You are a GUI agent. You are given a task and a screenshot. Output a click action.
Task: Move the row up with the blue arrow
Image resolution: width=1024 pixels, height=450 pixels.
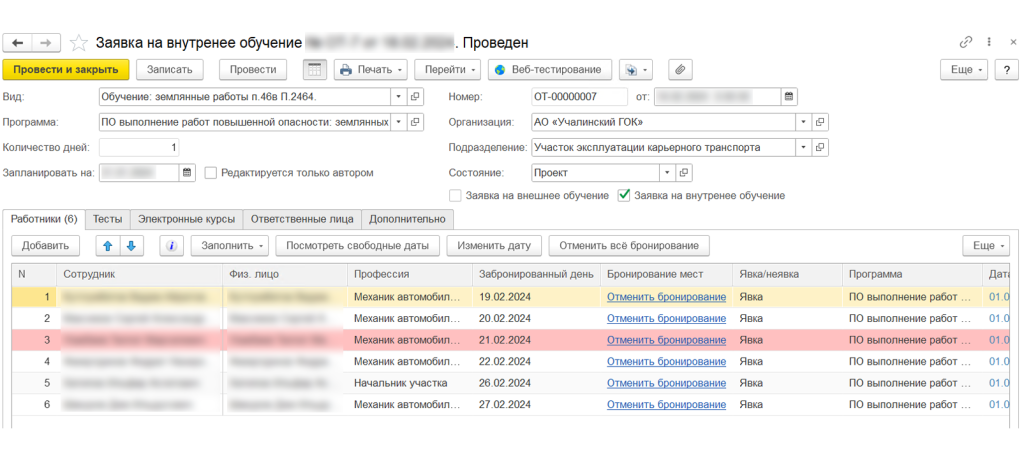(108, 246)
